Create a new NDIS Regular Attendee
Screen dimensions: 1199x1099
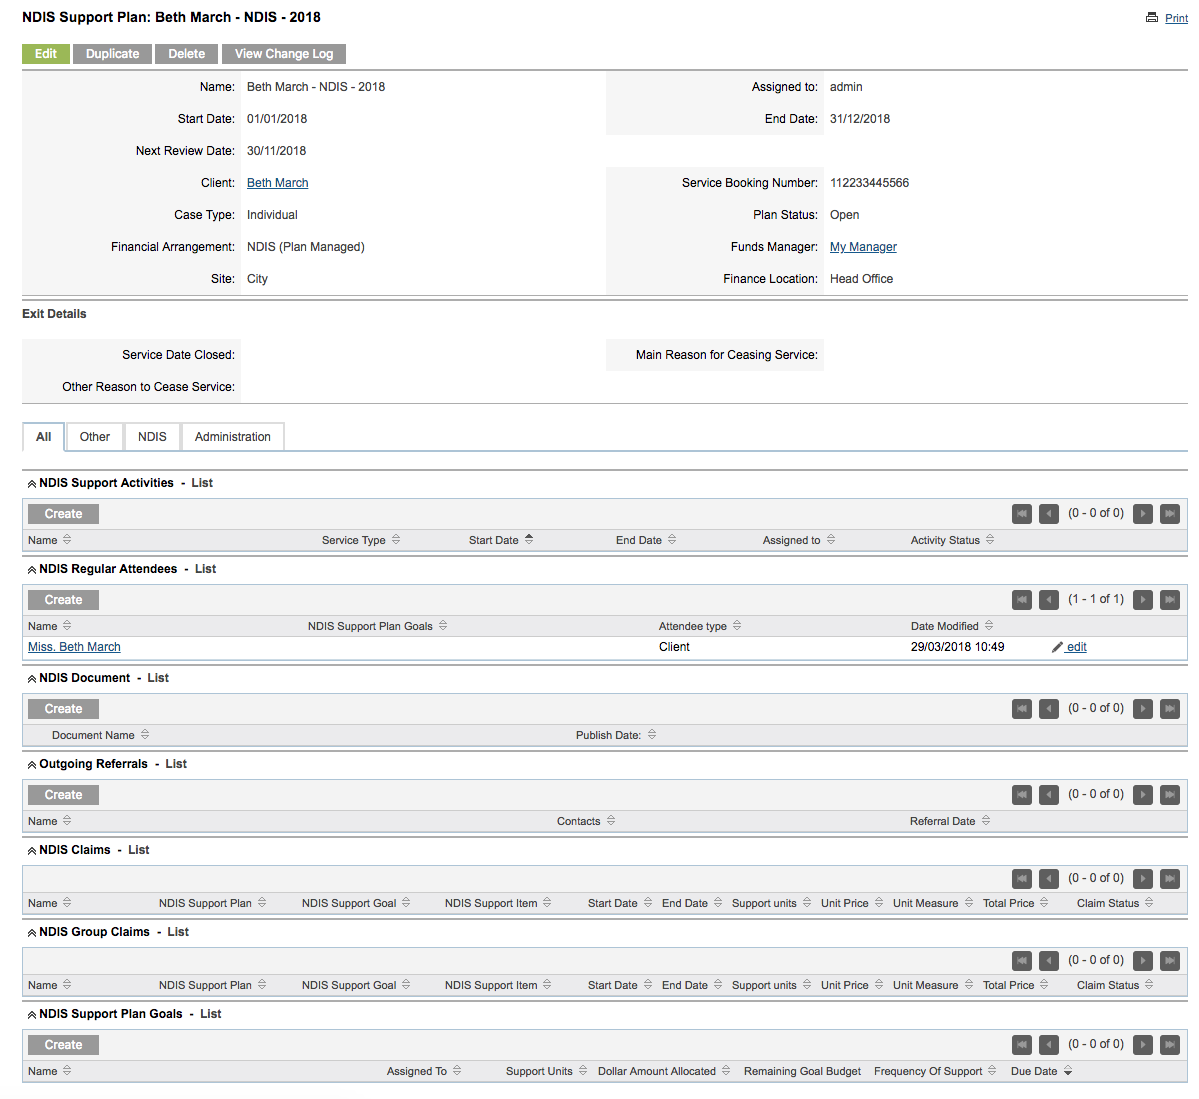(63, 600)
